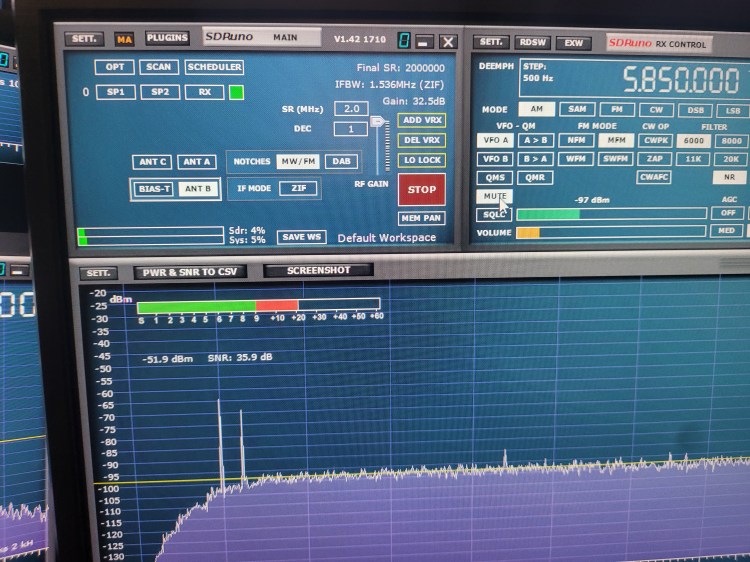
Task: Select antenna ANT B
Action: click(x=198, y=189)
